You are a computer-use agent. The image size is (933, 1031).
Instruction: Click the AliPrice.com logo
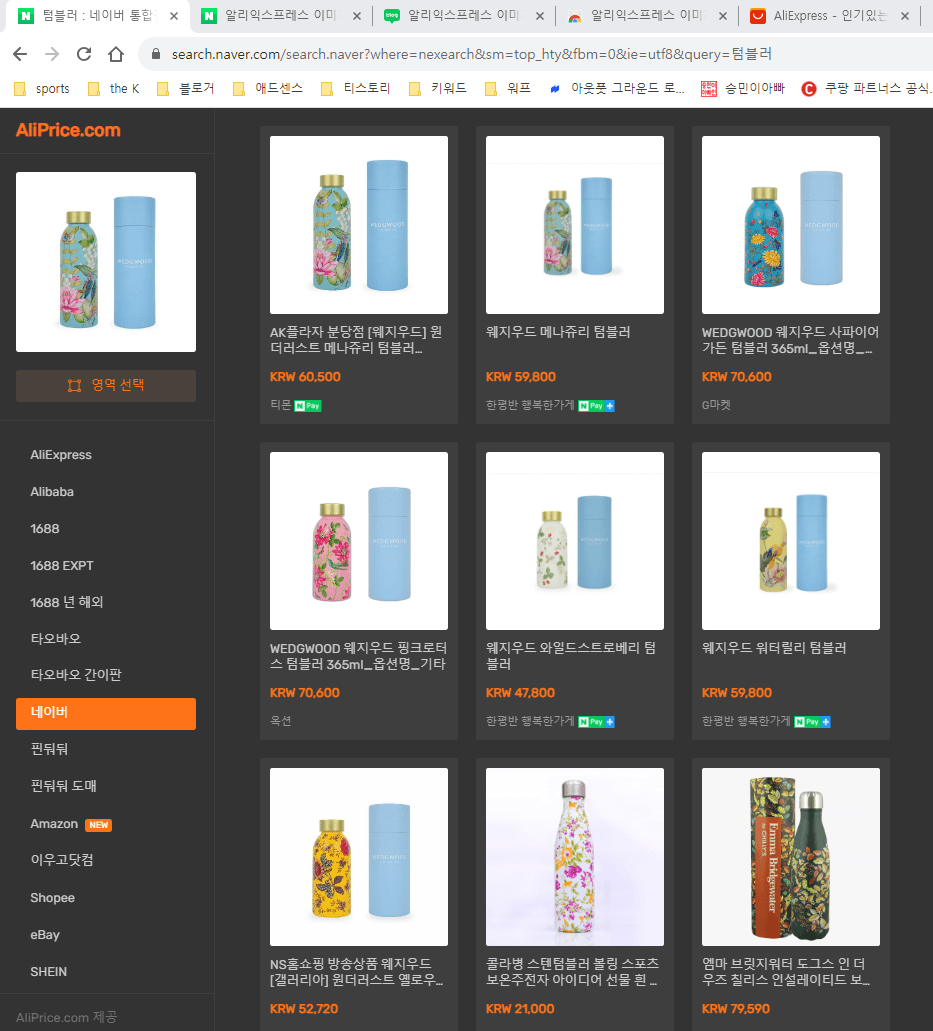[x=68, y=130]
